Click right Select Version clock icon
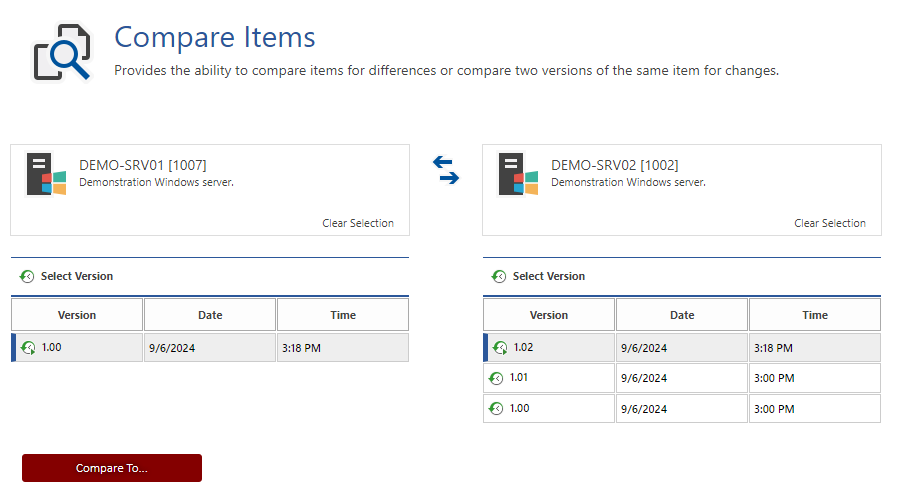897x502 pixels. (499, 276)
